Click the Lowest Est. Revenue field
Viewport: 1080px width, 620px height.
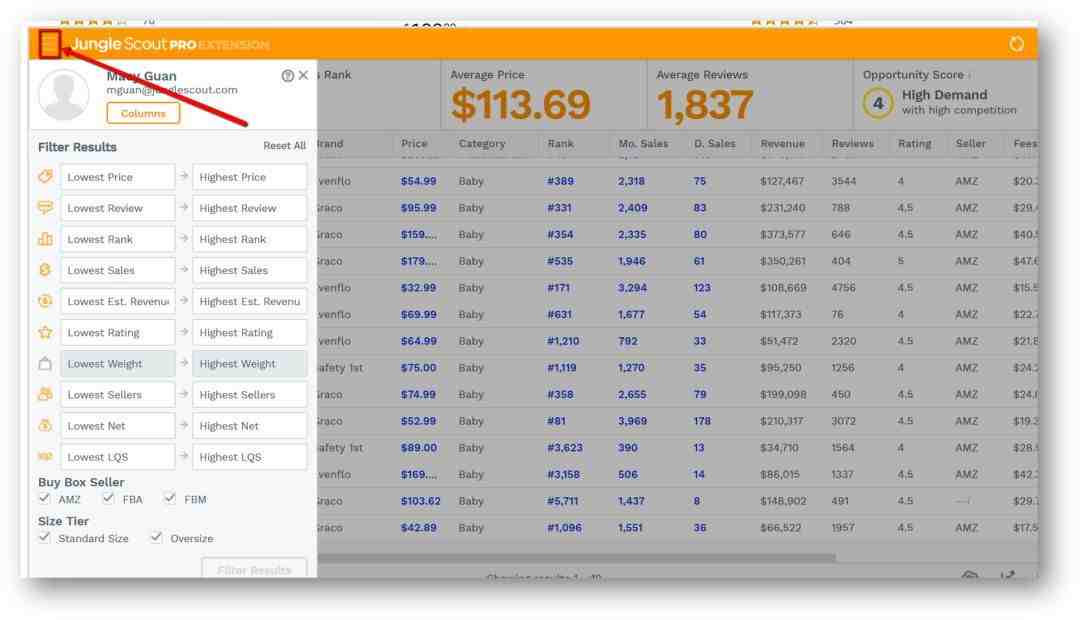(117, 301)
